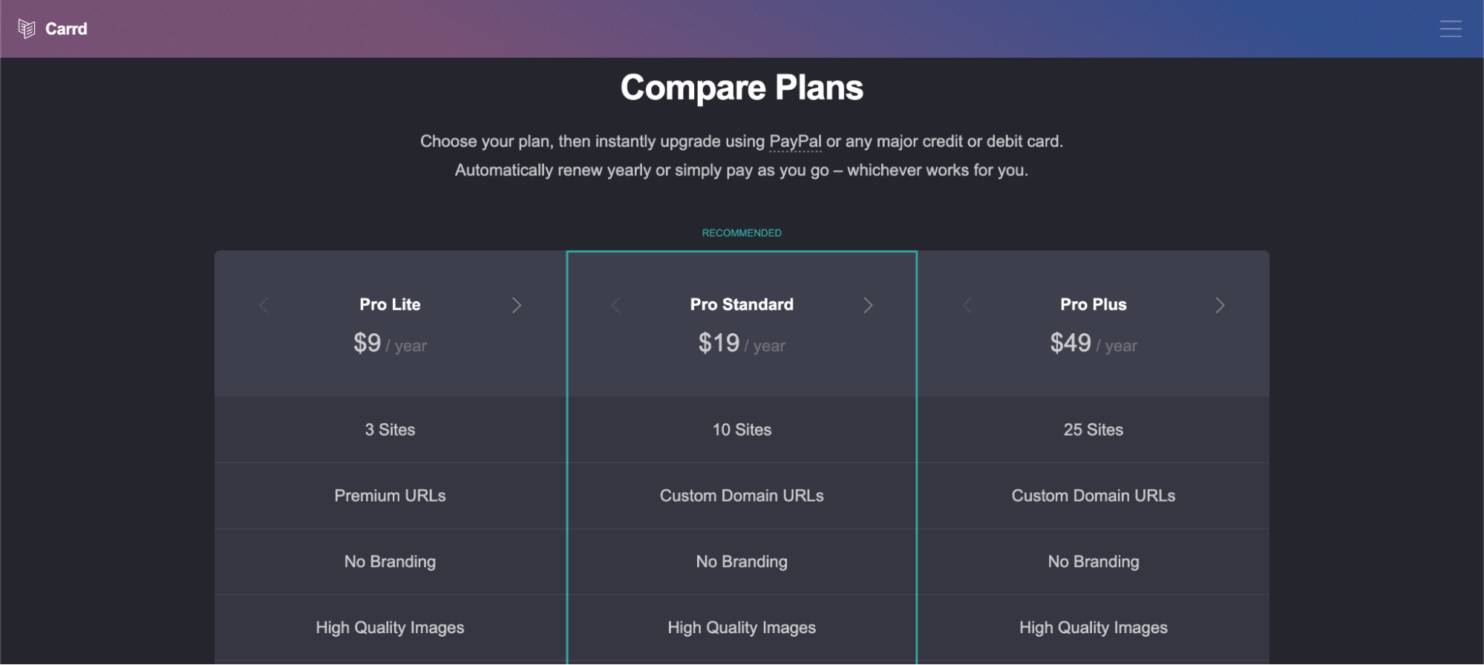This screenshot has height=665, width=1484.
Task: Click the right arrow beside Pro Standard
Action: [x=868, y=305]
